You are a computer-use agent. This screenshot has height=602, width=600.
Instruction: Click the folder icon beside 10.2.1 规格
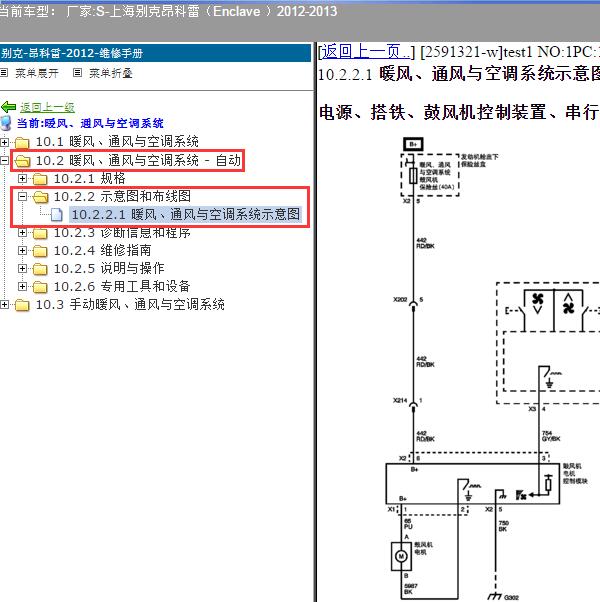(40, 179)
